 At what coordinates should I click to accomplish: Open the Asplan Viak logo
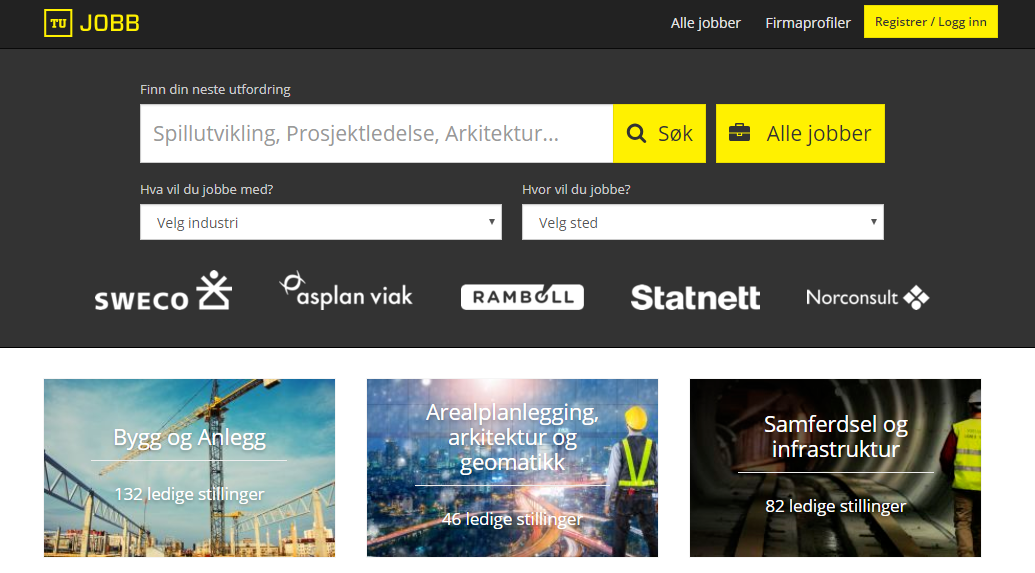[x=347, y=291]
